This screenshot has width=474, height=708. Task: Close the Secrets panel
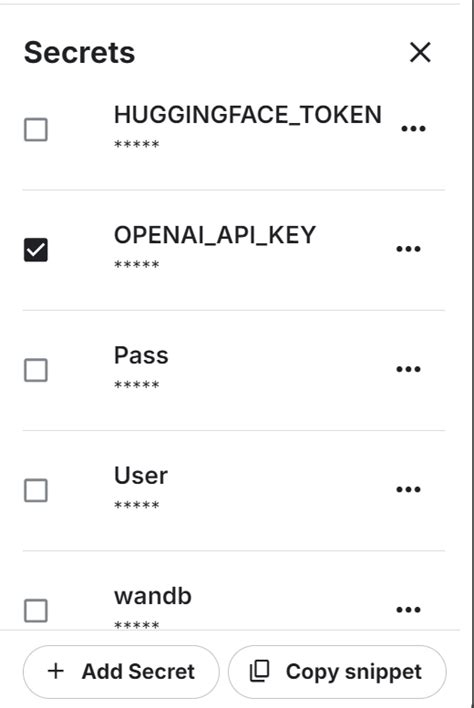(x=420, y=52)
